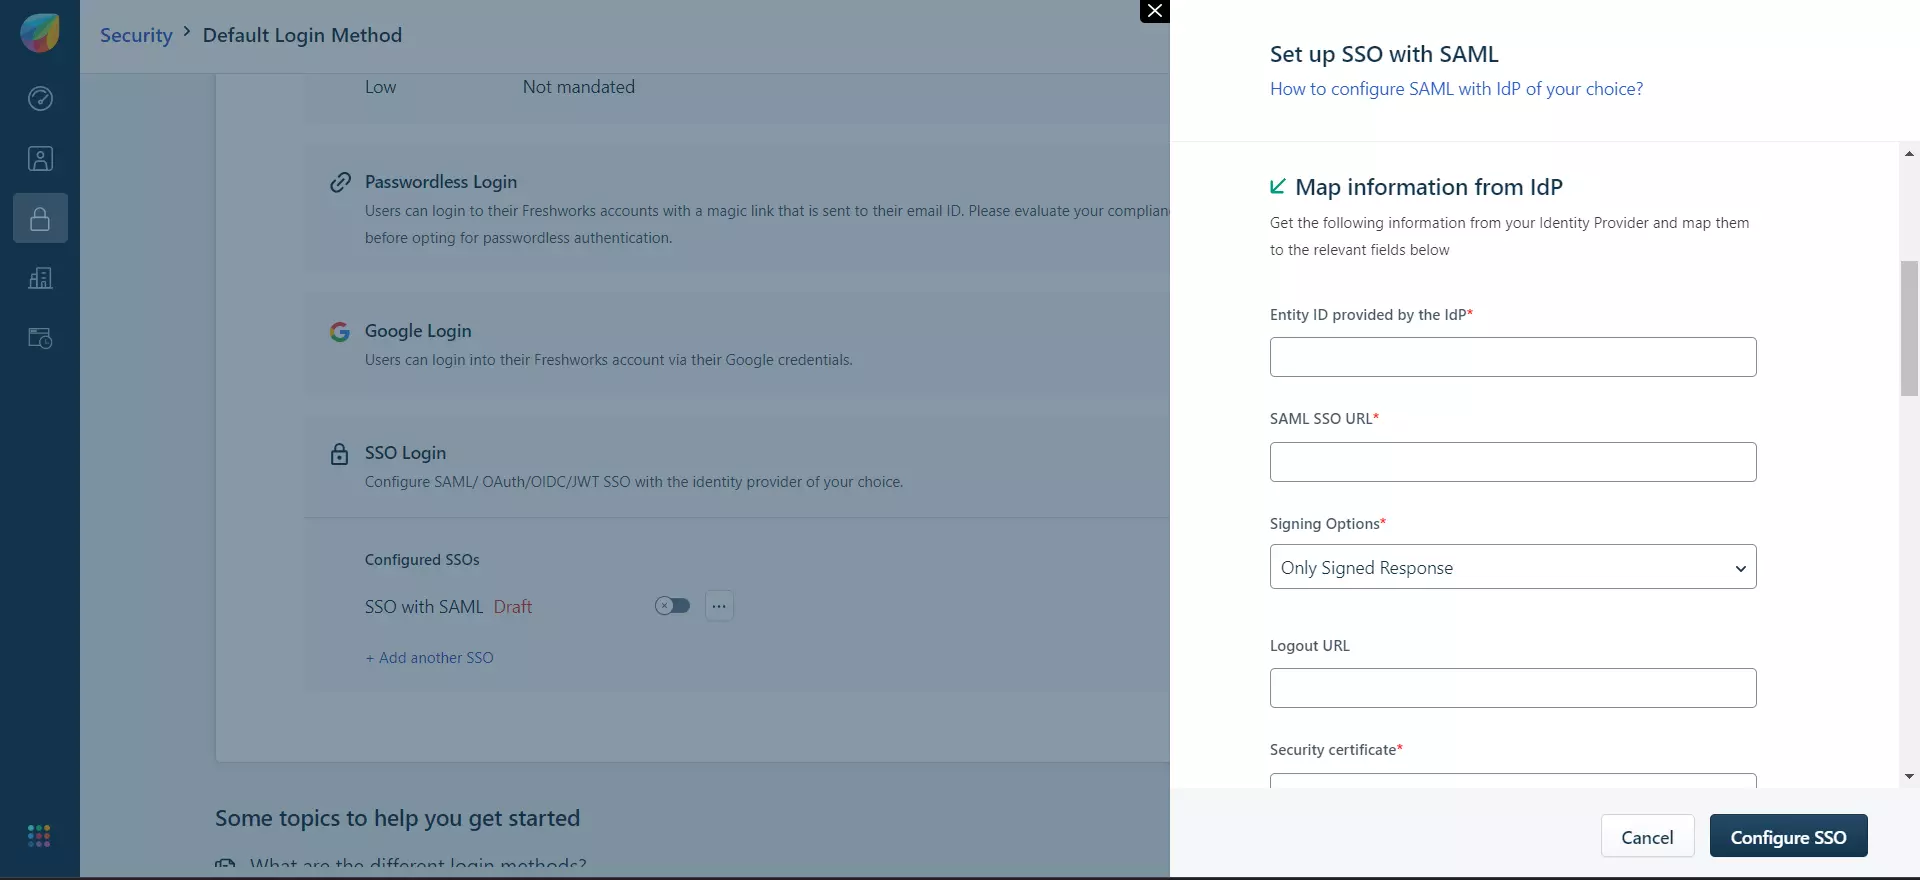Click the Some topics to help heading

pos(397,818)
